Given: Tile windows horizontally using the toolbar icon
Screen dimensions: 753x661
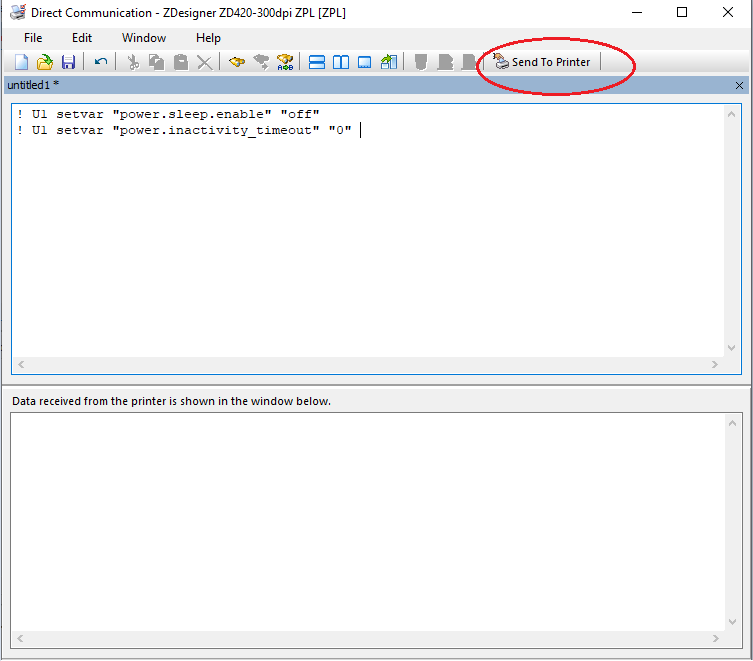Looking at the screenshot, I should tap(317, 62).
